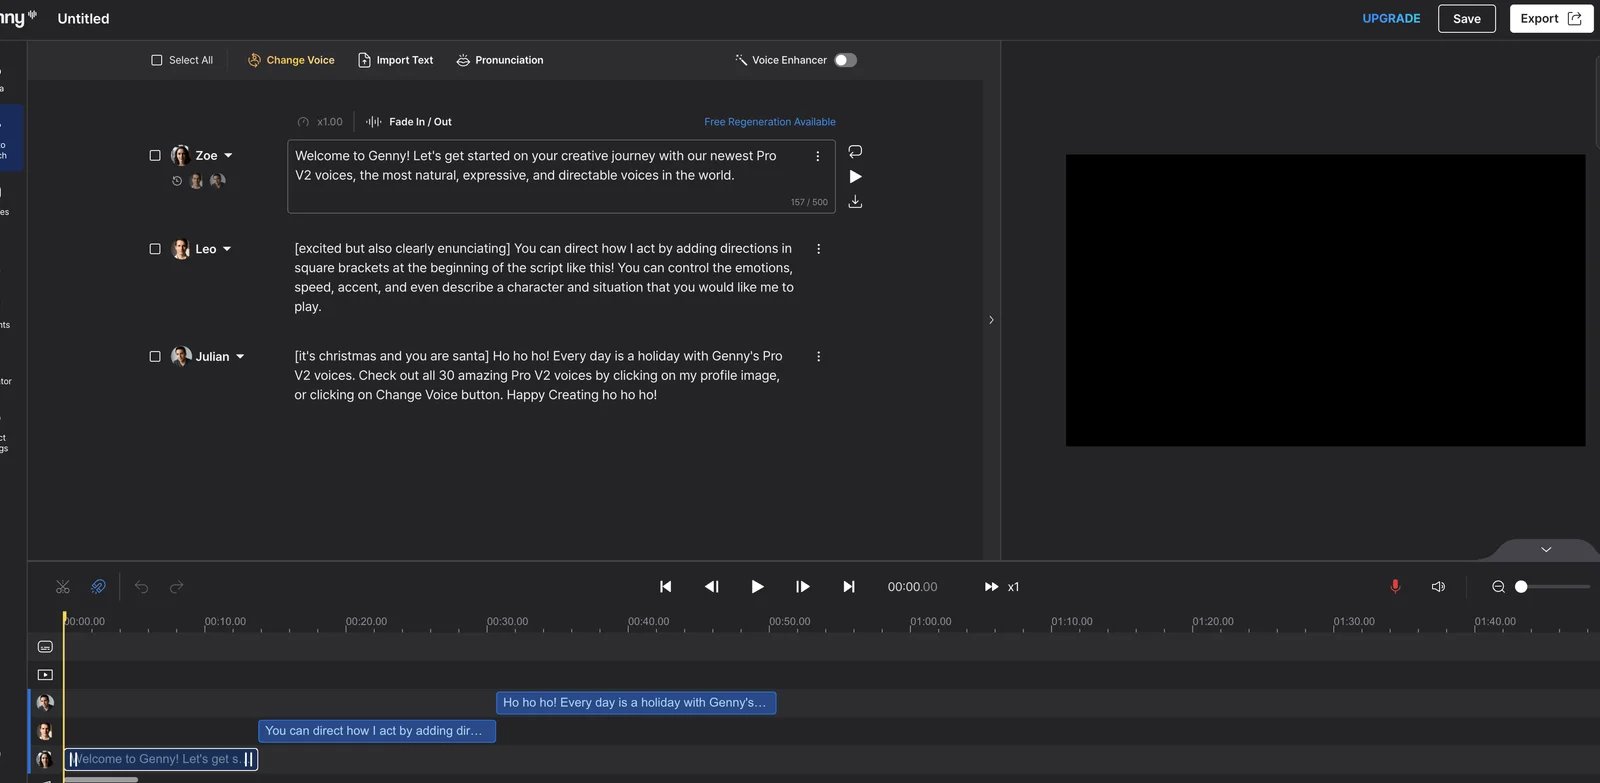Pick the first recent voice avatar under Zoe

[x=196, y=181]
